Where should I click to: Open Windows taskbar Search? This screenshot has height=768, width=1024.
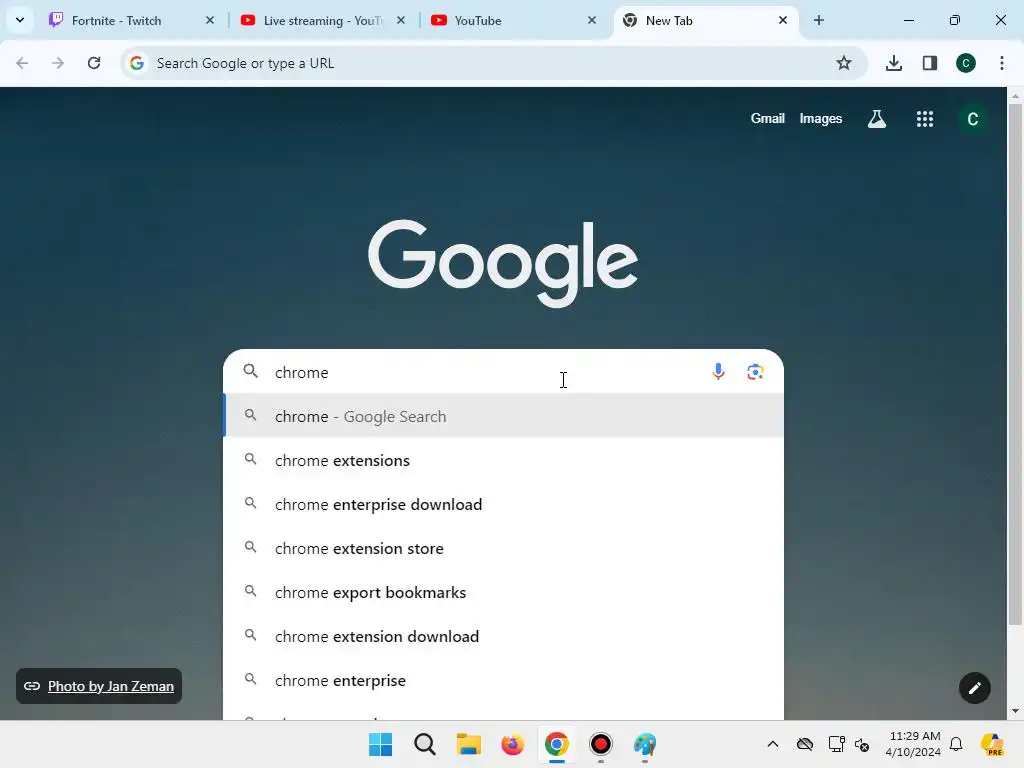coord(424,744)
